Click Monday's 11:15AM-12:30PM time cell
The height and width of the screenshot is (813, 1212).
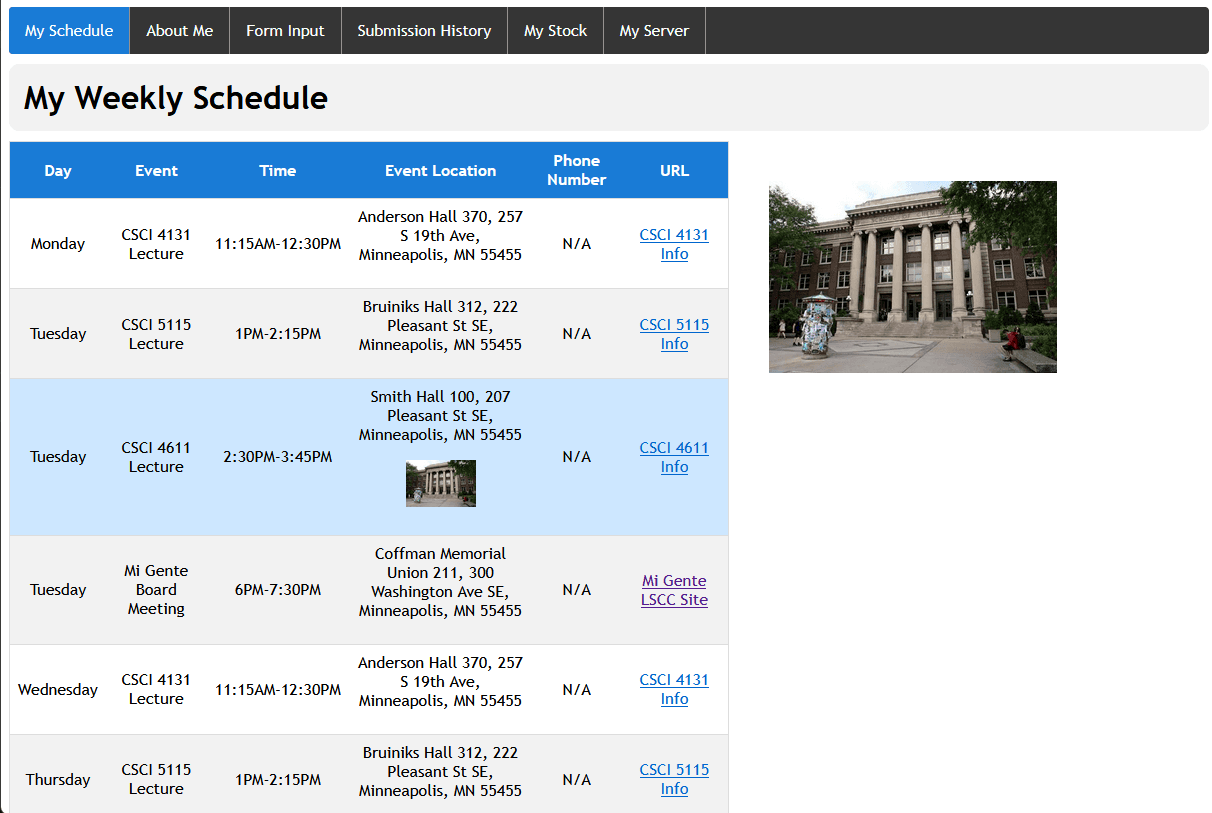(x=278, y=244)
